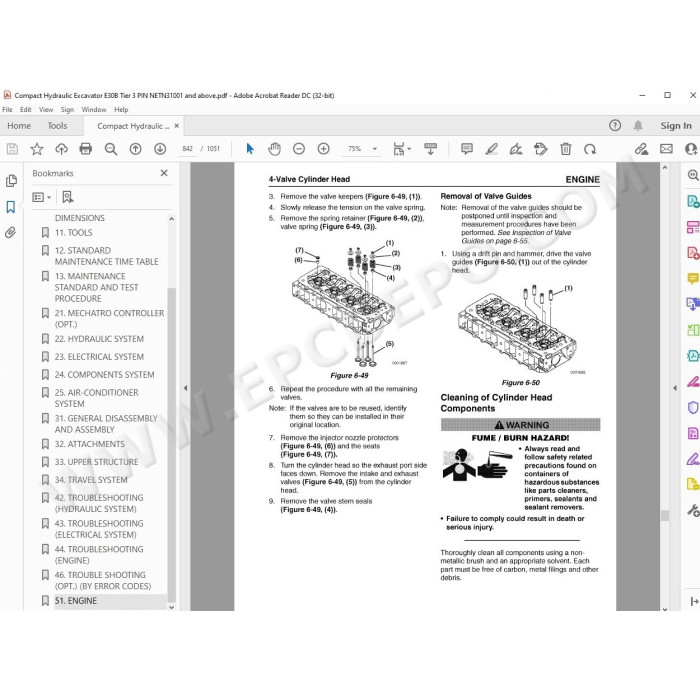
Task: Add the document to starred files
Action: click(x=37, y=149)
